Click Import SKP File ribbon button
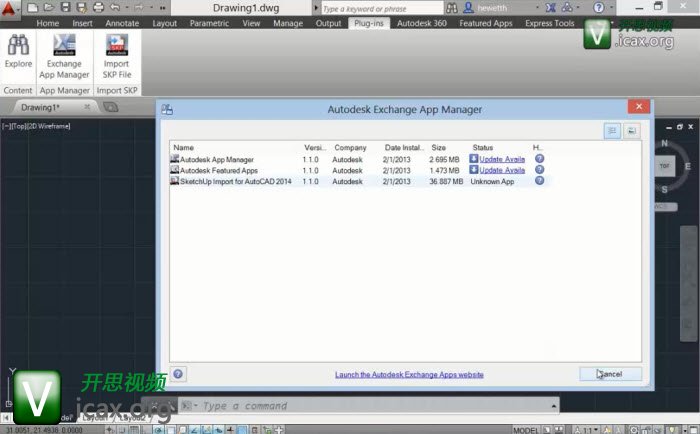The width and height of the screenshot is (700, 434). [x=117, y=56]
